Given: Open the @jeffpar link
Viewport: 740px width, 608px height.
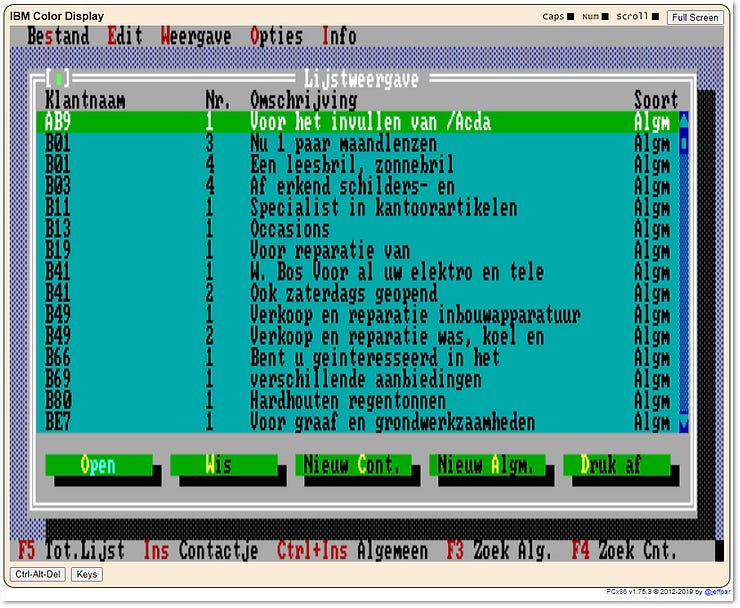Looking at the screenshot, I should click(716, 592).
